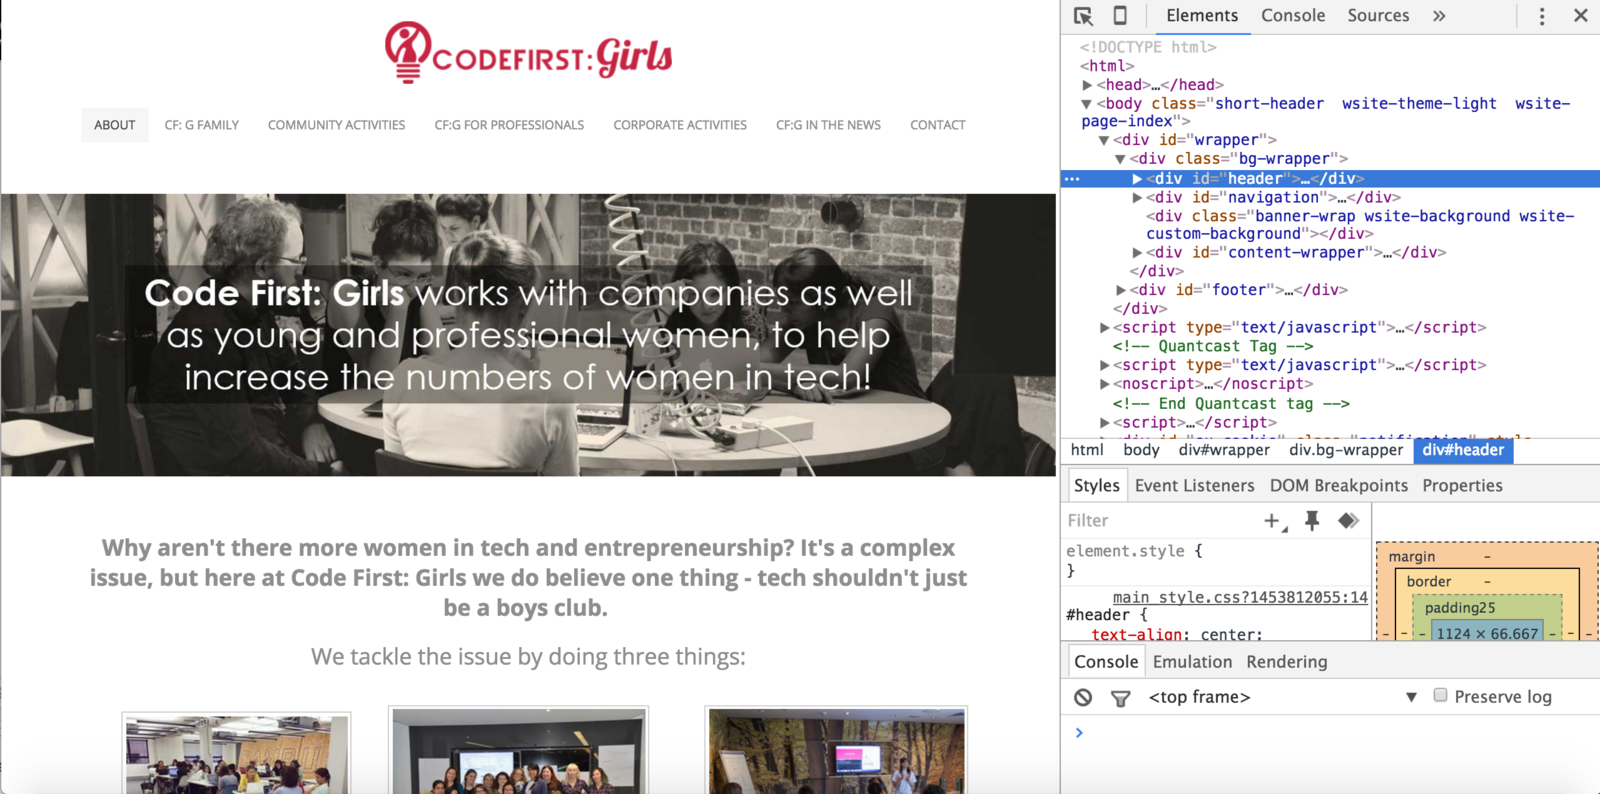Open the Sources tab
Viewport: 1600px width, 794px height.
click(1378, 16)
